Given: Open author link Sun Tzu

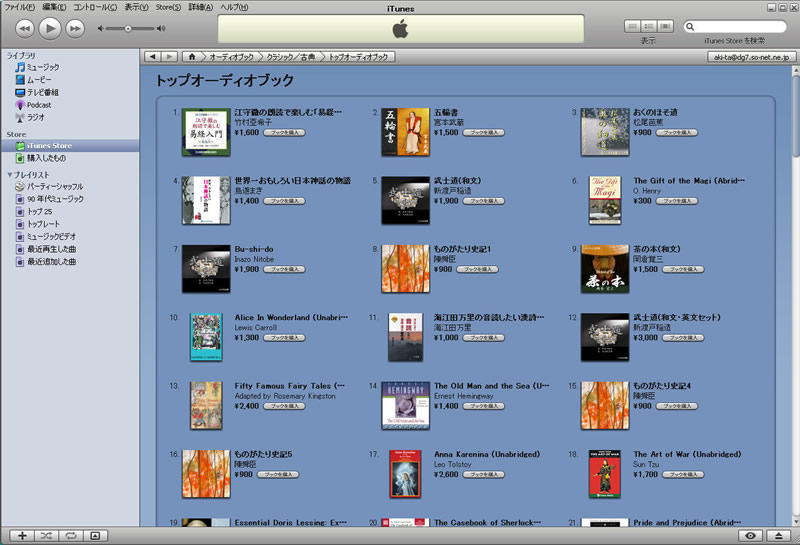Looking at the screenshot, I should tap(646, 464).
